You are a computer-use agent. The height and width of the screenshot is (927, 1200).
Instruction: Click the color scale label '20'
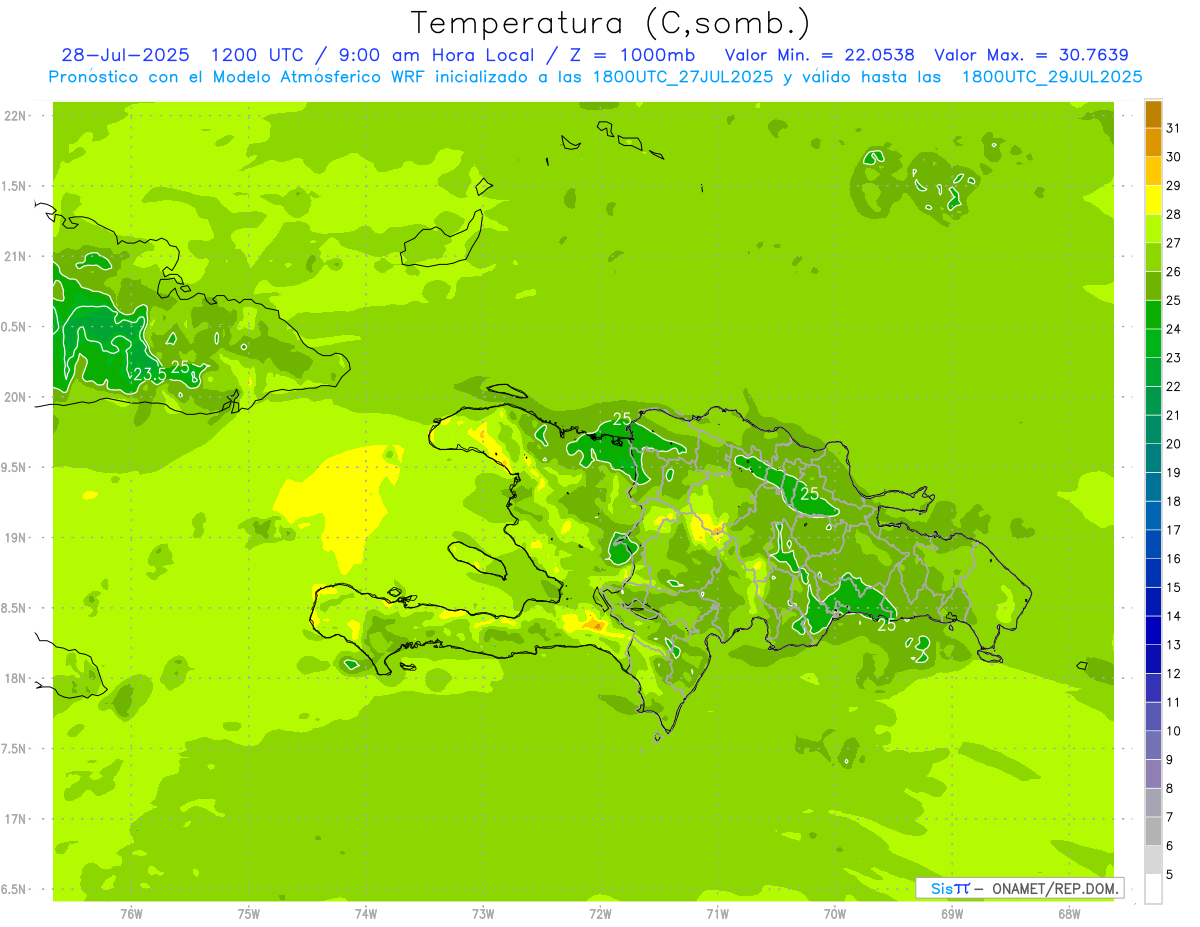click(x=1174, y=443)
